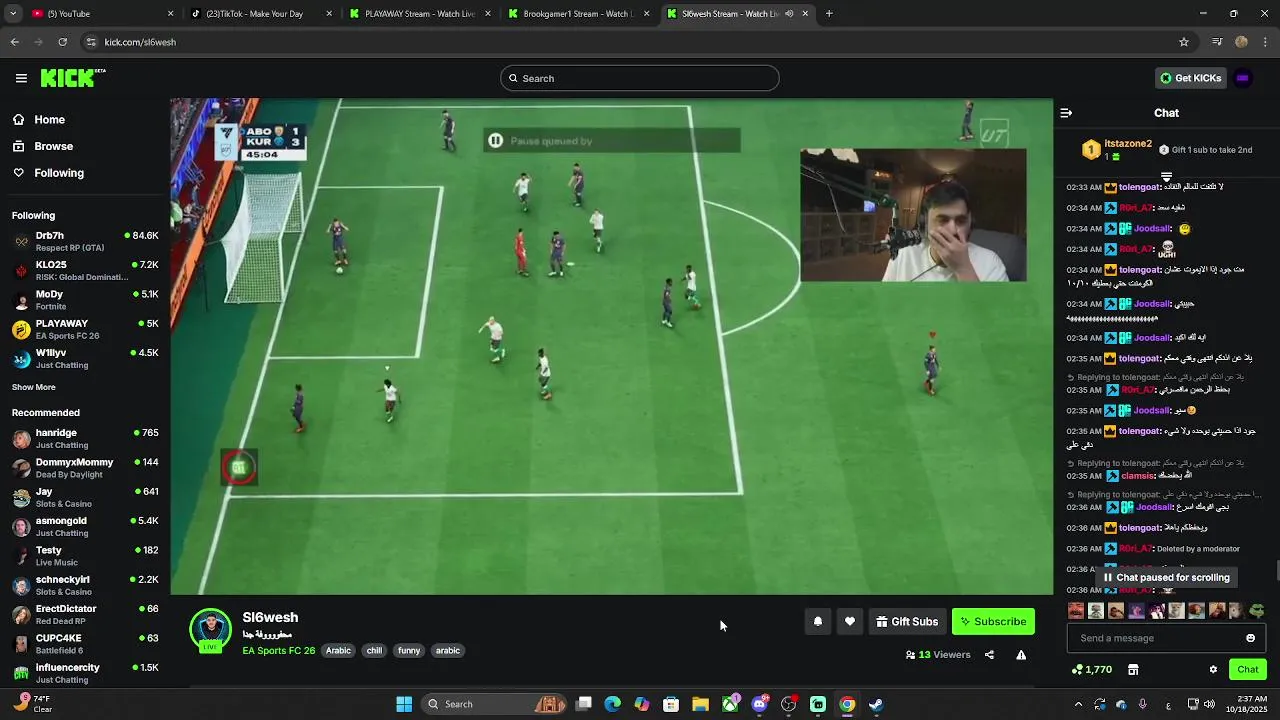Open File Explorer from taskbar
Screen dimensions: 1280x720
point(700,704)
